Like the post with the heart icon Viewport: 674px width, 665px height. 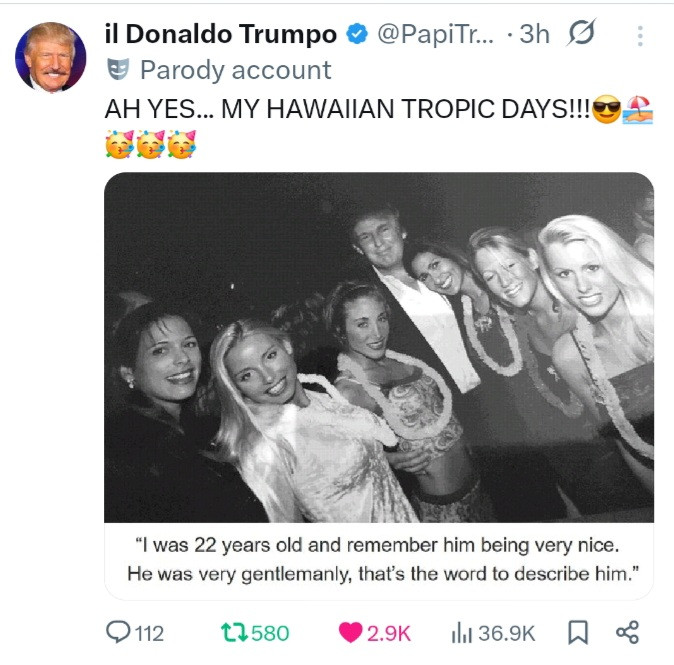point(350,632)
